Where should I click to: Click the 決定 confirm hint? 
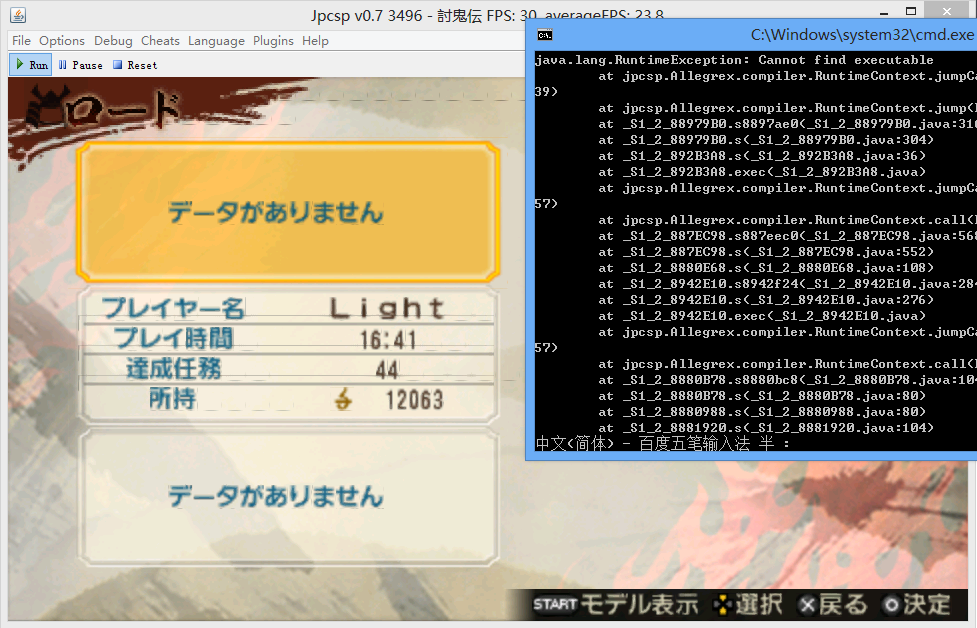click(x=916, y=604)
